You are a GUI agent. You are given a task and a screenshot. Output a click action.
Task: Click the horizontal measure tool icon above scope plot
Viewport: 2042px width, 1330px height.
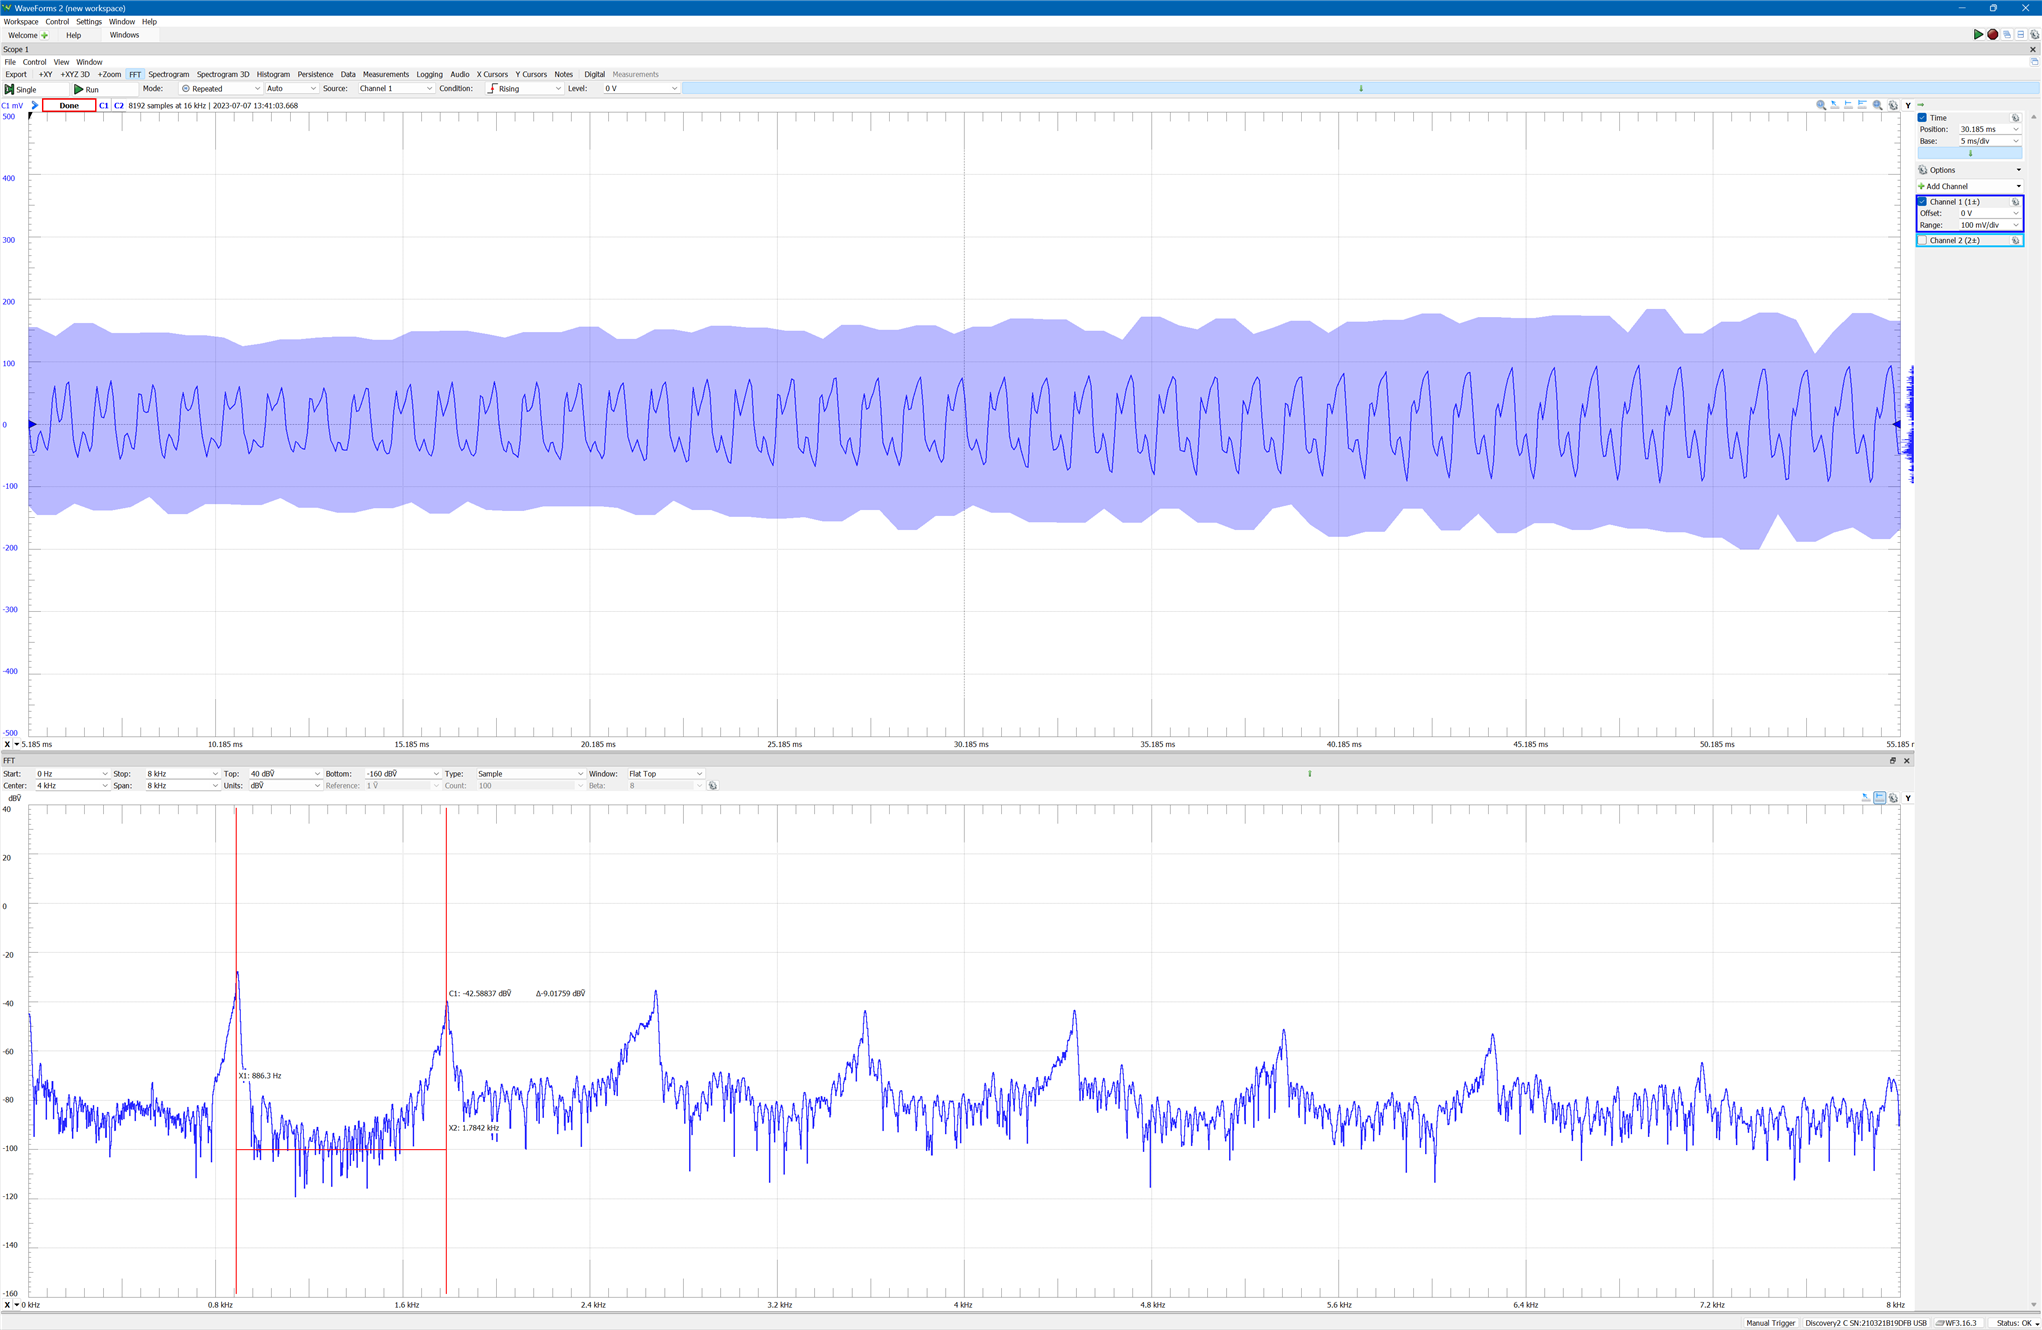(1849, 105)
